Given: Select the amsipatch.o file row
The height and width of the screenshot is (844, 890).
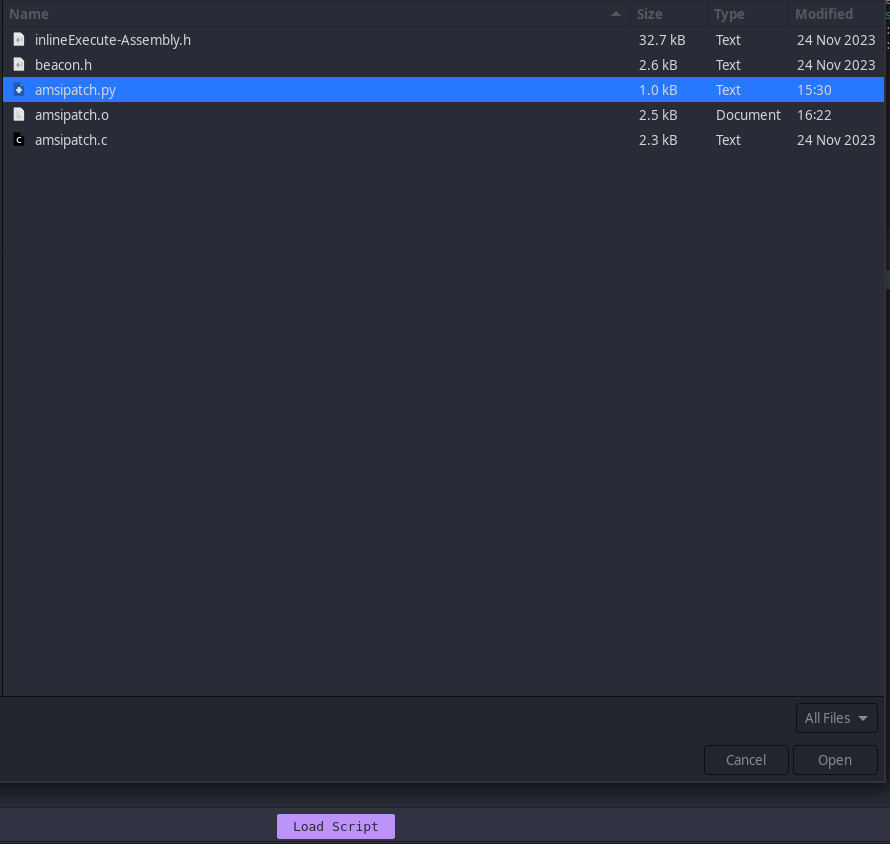Looking at the screenshot, I should click(x=300, y=114).
